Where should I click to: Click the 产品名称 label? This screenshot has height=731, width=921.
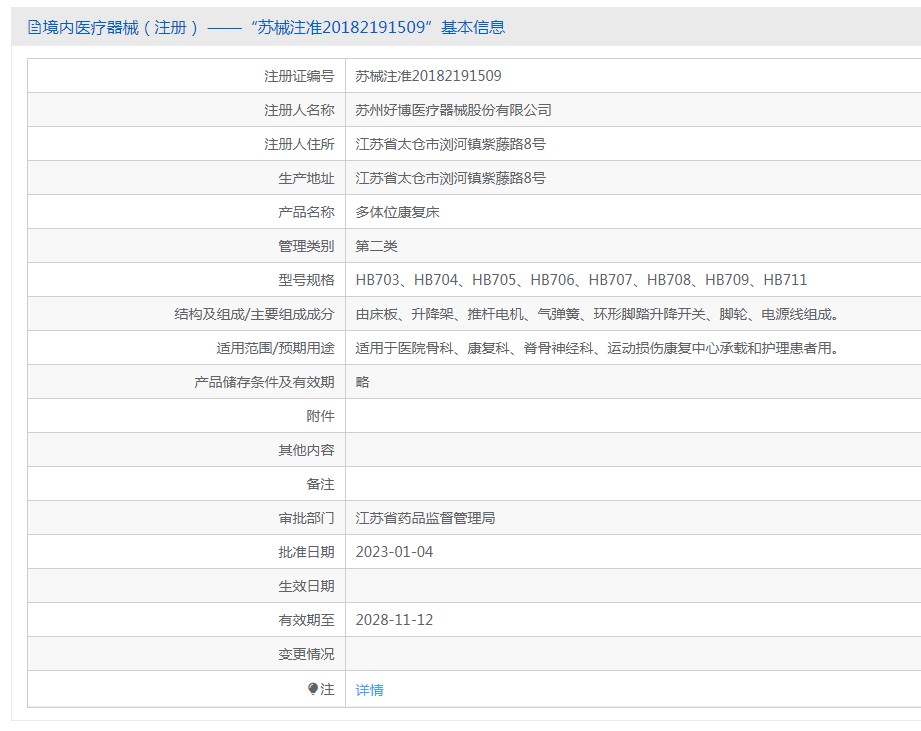pyautogui.click(x=306, y=212)
